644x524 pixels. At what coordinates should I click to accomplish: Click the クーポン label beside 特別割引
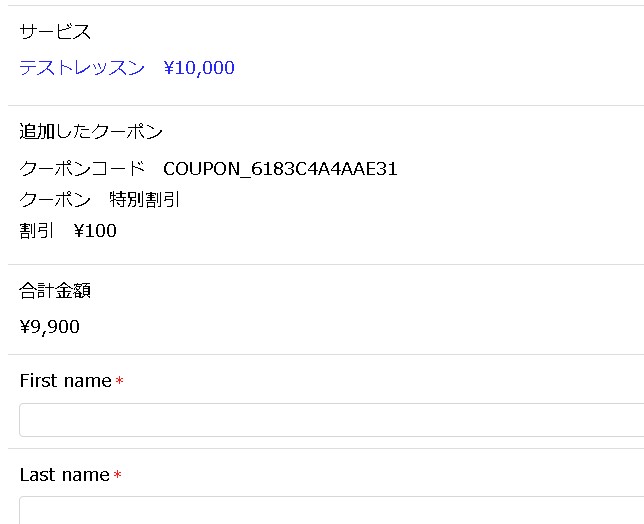click(55, 199)
